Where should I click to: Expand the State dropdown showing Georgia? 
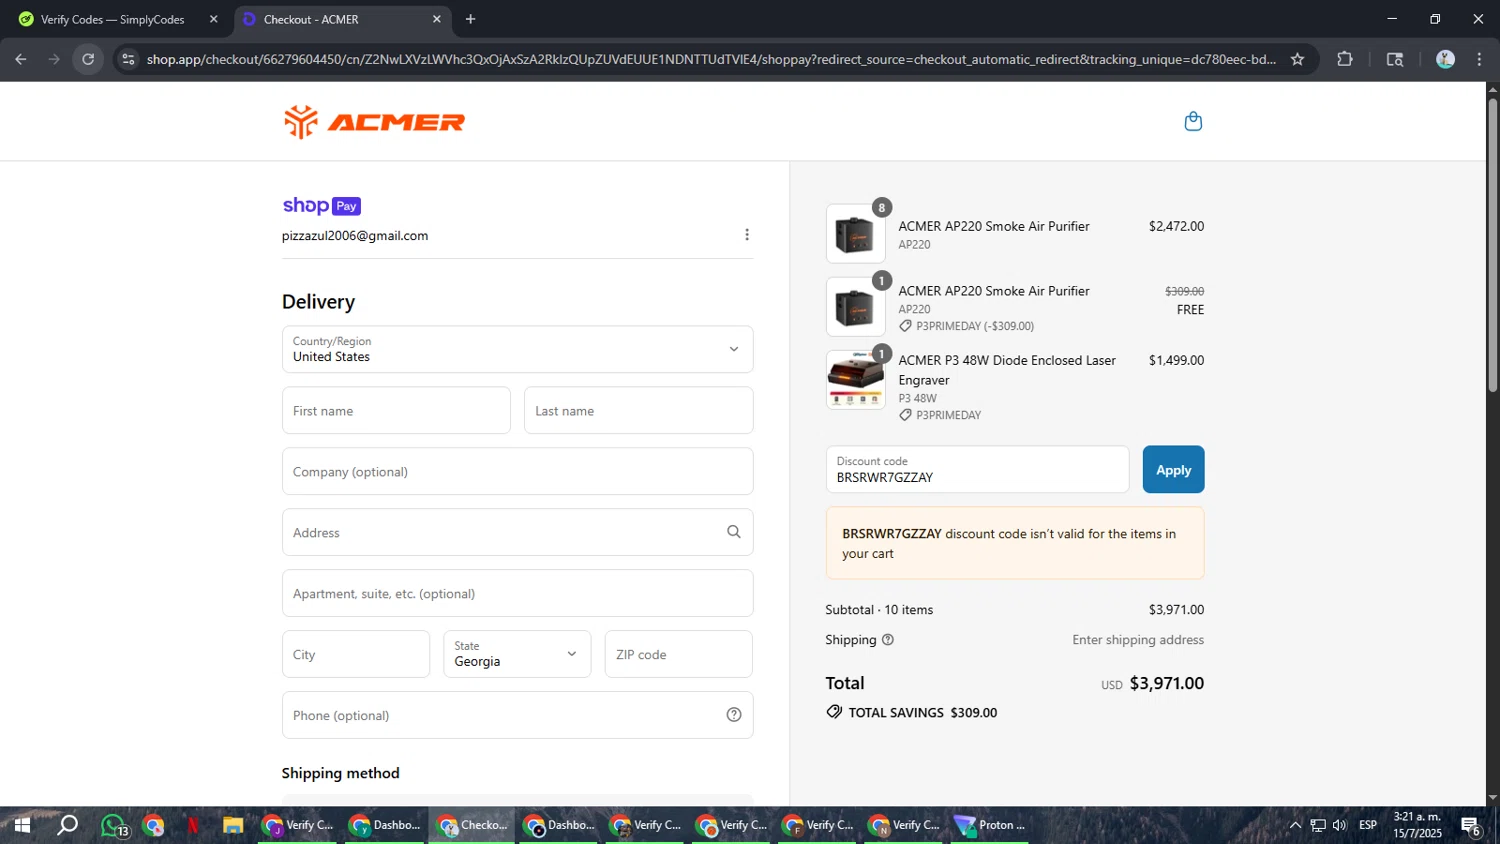coord(517,654)
